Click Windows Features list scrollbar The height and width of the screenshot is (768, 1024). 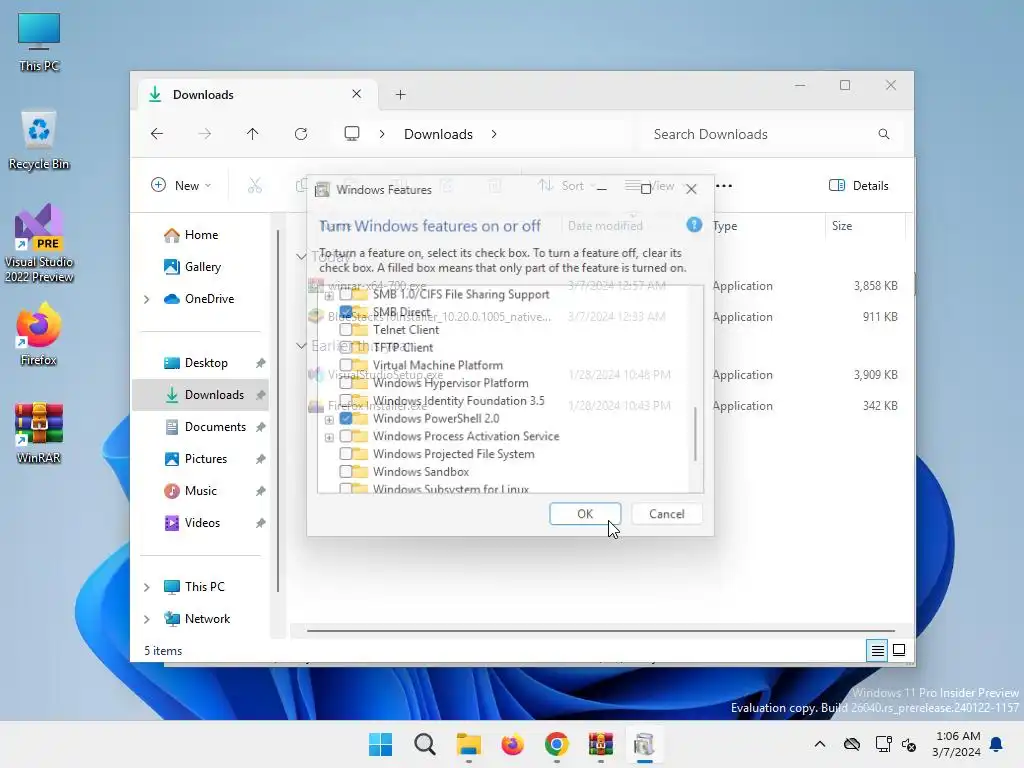696,434
